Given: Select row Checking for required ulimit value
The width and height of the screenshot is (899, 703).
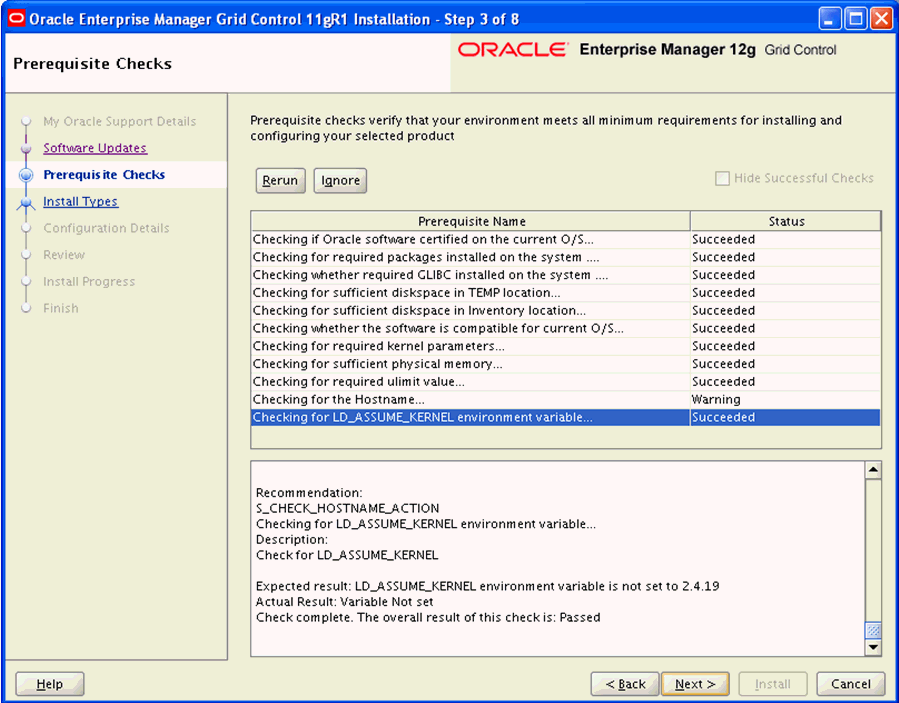Looking at the screenshot, I should 565,382.
